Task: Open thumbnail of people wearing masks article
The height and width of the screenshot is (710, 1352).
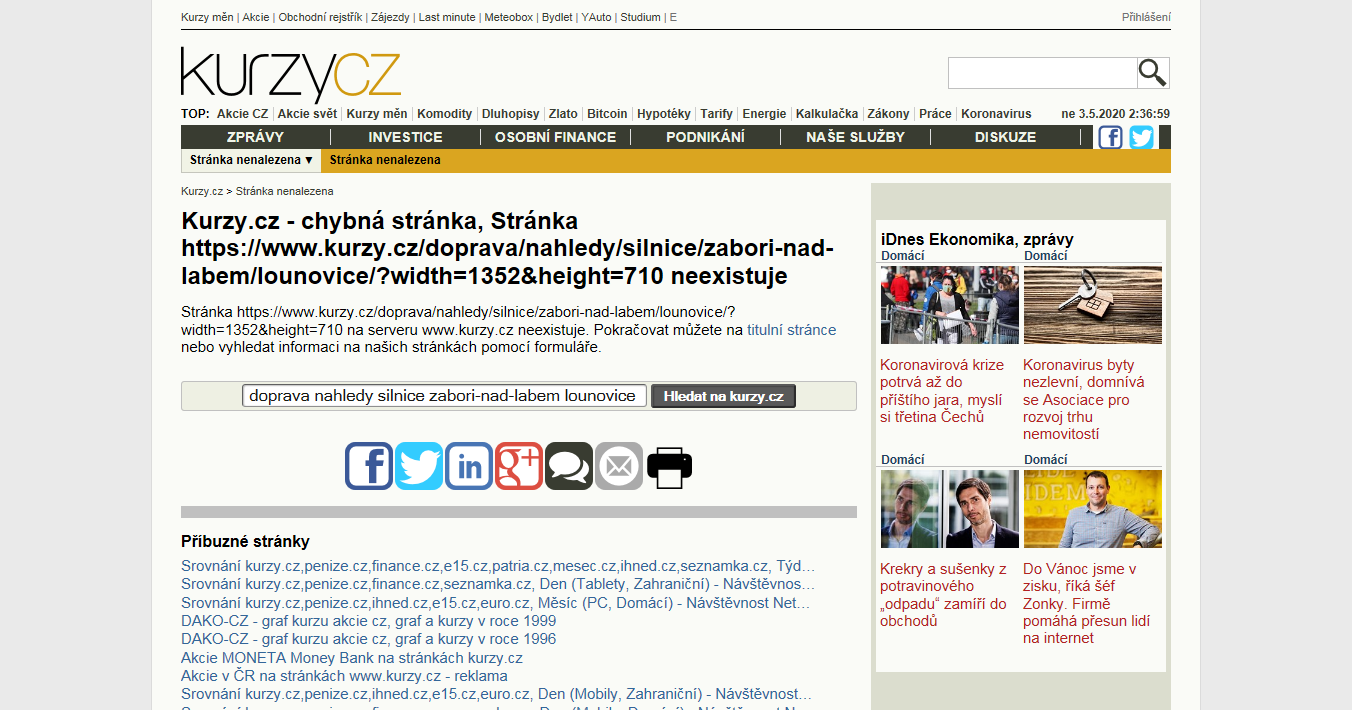Action: [950, 305]
